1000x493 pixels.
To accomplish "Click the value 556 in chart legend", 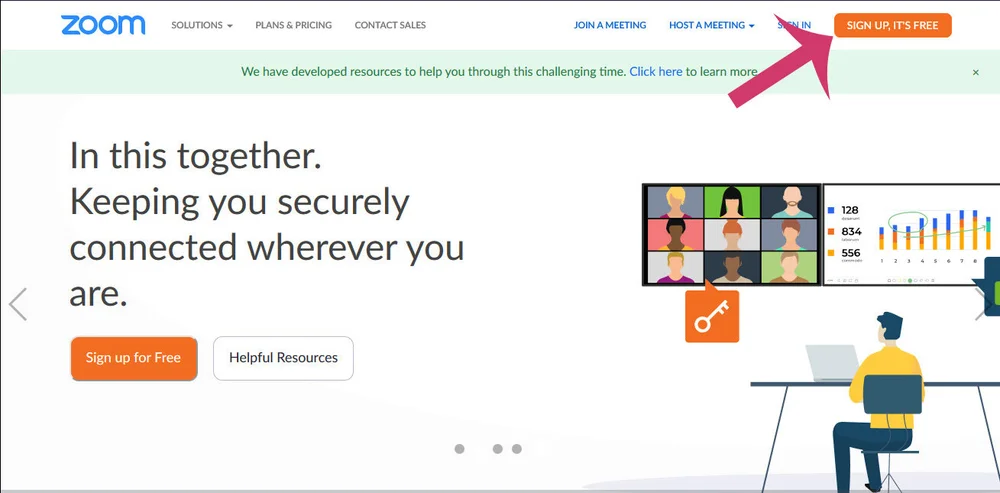I will [x=851, y=253].
